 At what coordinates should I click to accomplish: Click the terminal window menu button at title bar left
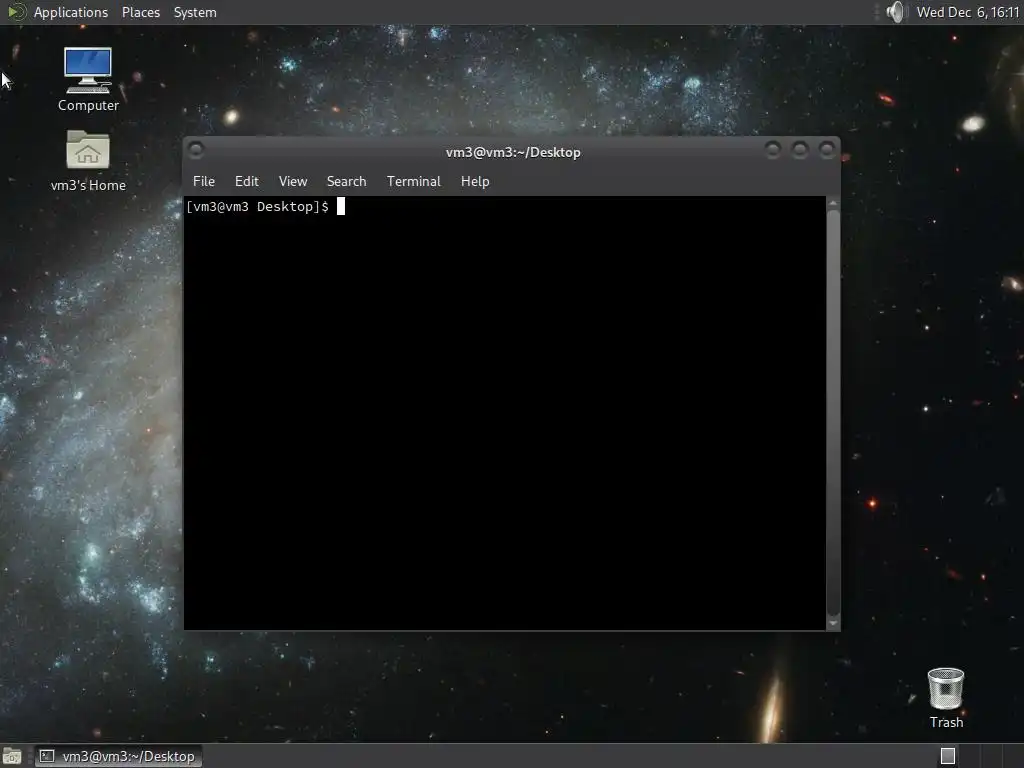point(195,150)
